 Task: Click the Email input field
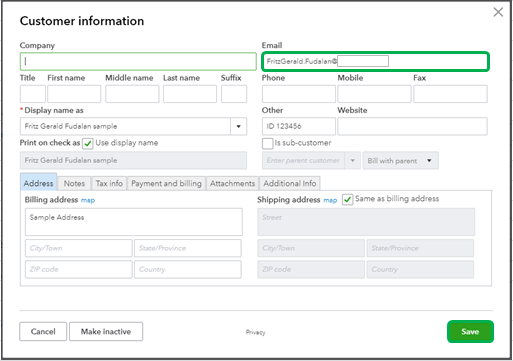(375, 61)
